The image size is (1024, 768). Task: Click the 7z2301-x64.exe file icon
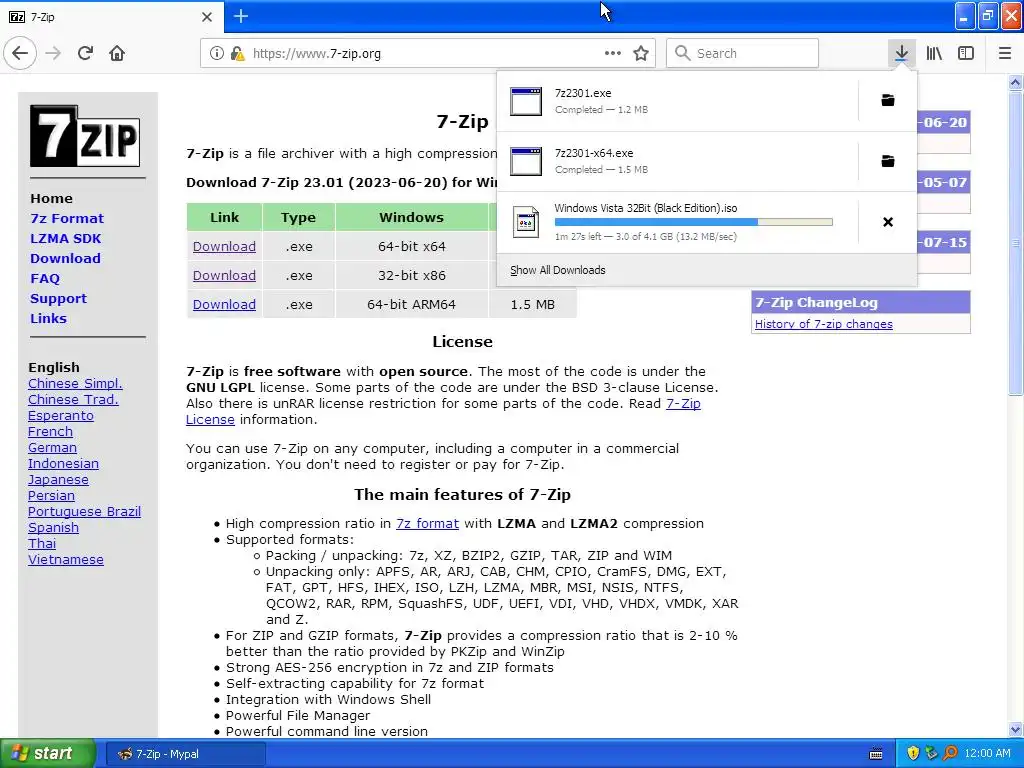point(526,161)
